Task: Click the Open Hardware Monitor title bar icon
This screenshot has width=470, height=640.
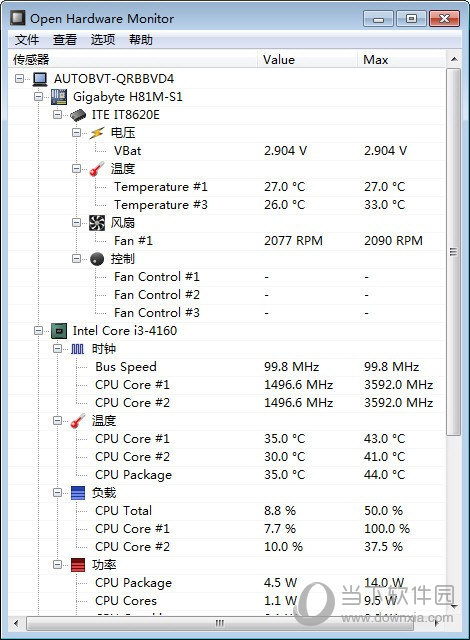Action: click(17, 18)
